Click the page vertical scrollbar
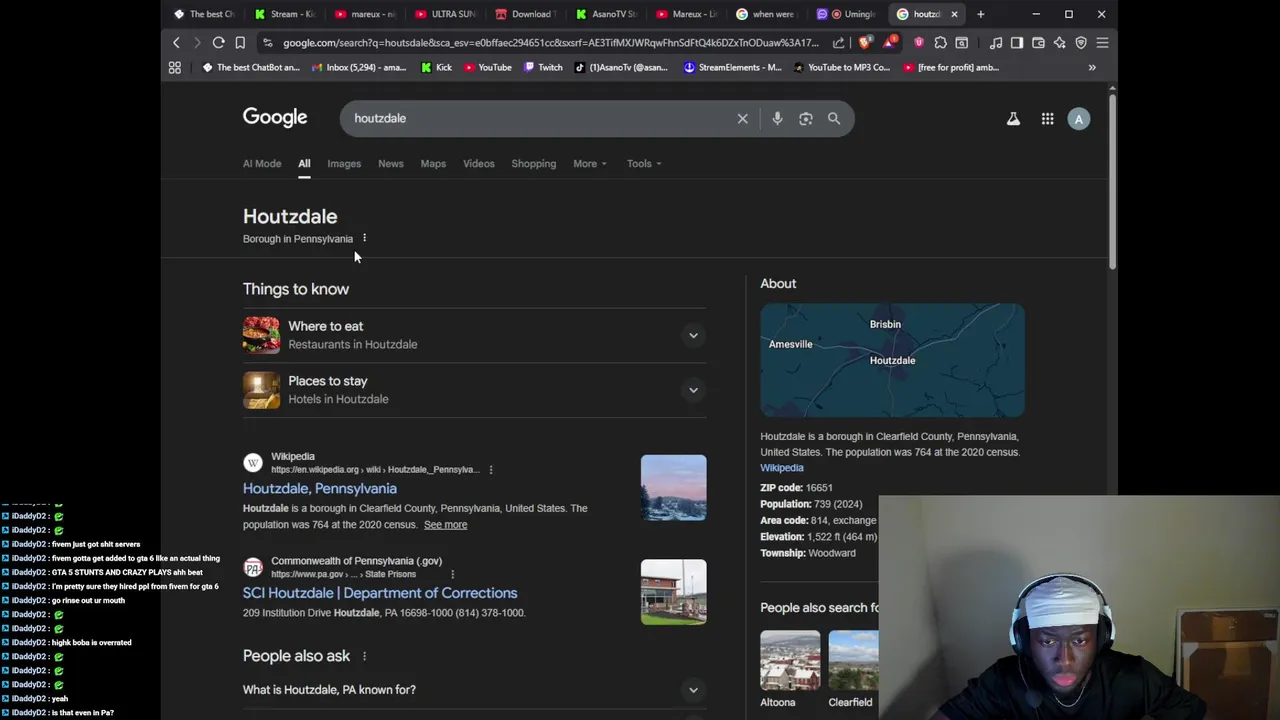This screenshot has height=720, width=1280. click(1112, 180)
